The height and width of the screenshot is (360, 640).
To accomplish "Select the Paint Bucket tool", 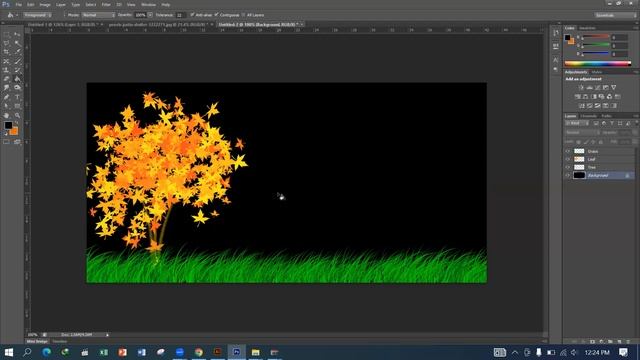I will click(x=17, y=79).
